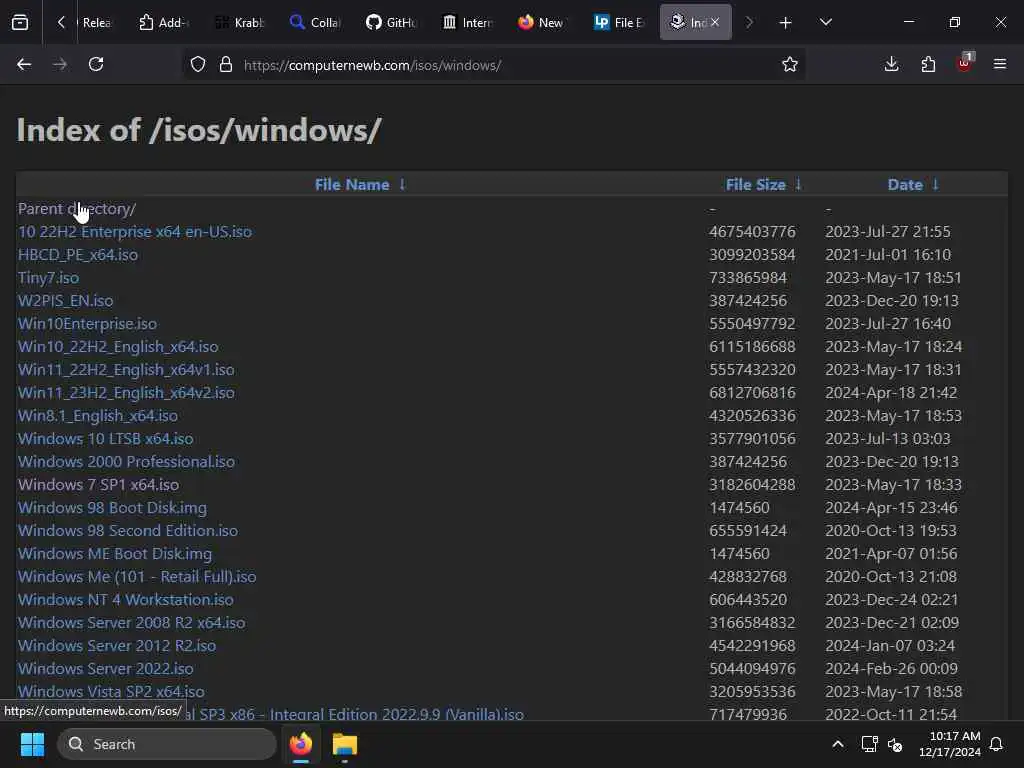Switch to the Colla search tab
Image resolution: width=1024 pixels, height=768 pixels.
pos(315,22)
